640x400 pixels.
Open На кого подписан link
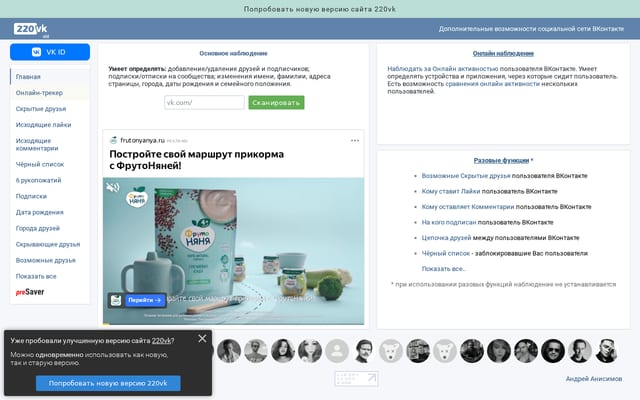(x=449, y=222)
